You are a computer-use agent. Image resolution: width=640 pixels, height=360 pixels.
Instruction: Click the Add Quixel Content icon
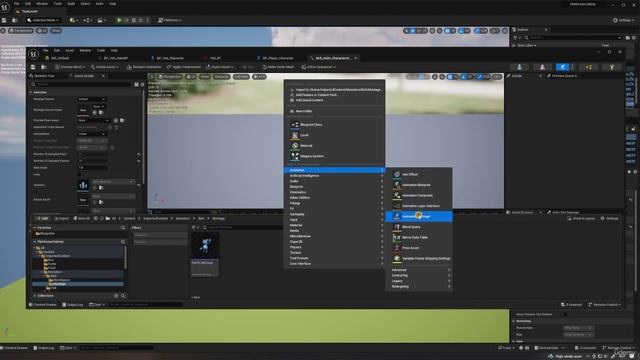[292, 100]
